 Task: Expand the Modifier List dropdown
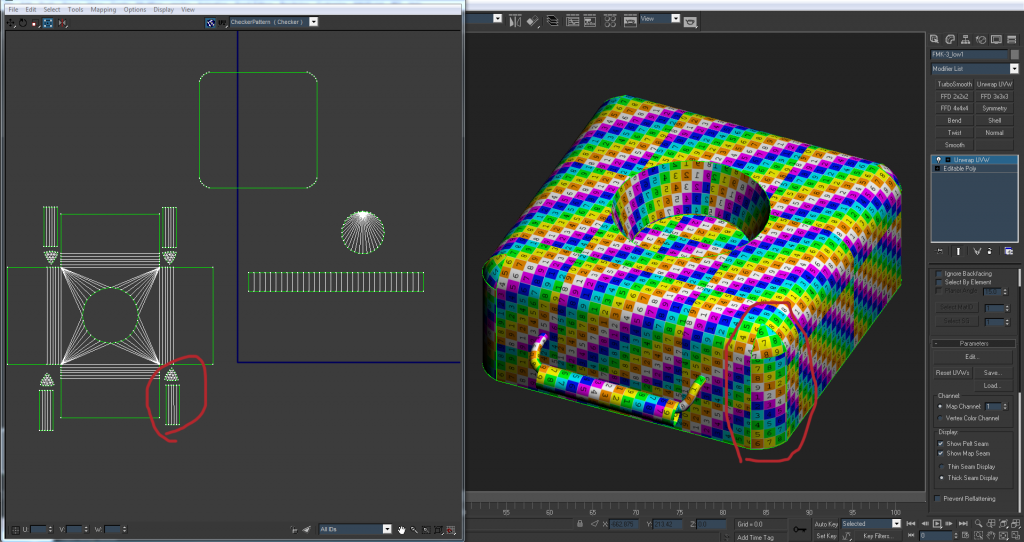(x=1012, y=68)
